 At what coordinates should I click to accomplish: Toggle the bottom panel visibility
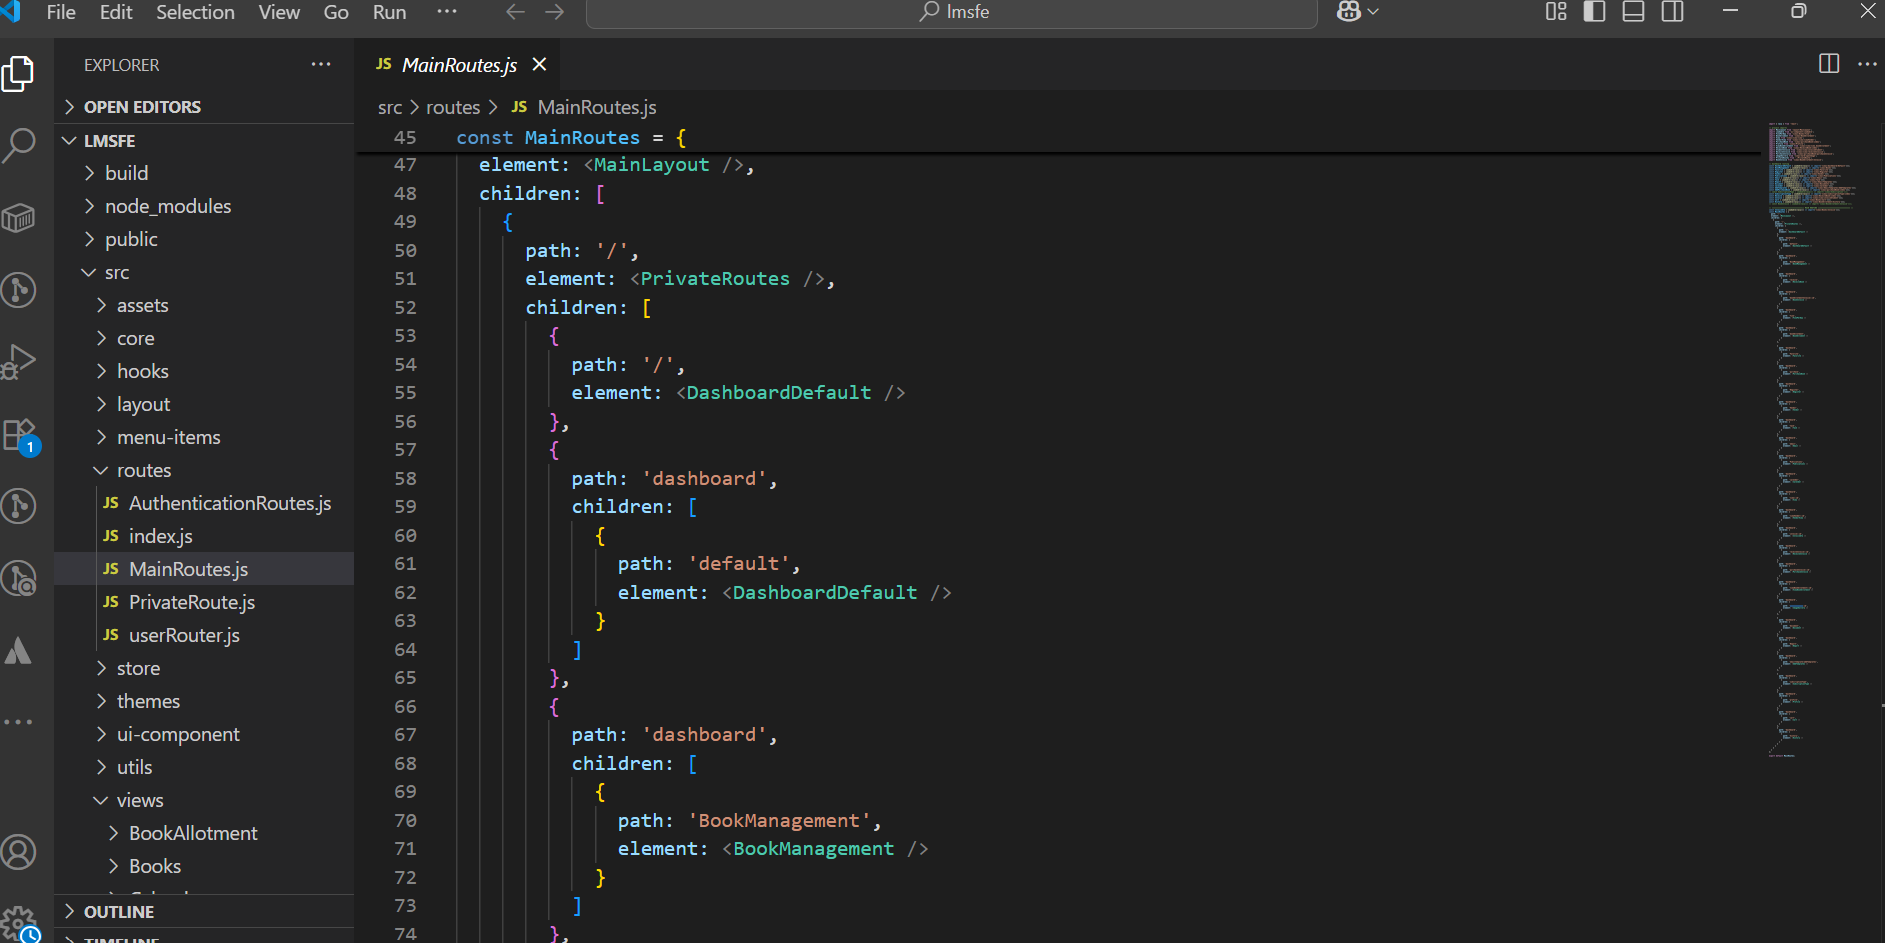1633,12
